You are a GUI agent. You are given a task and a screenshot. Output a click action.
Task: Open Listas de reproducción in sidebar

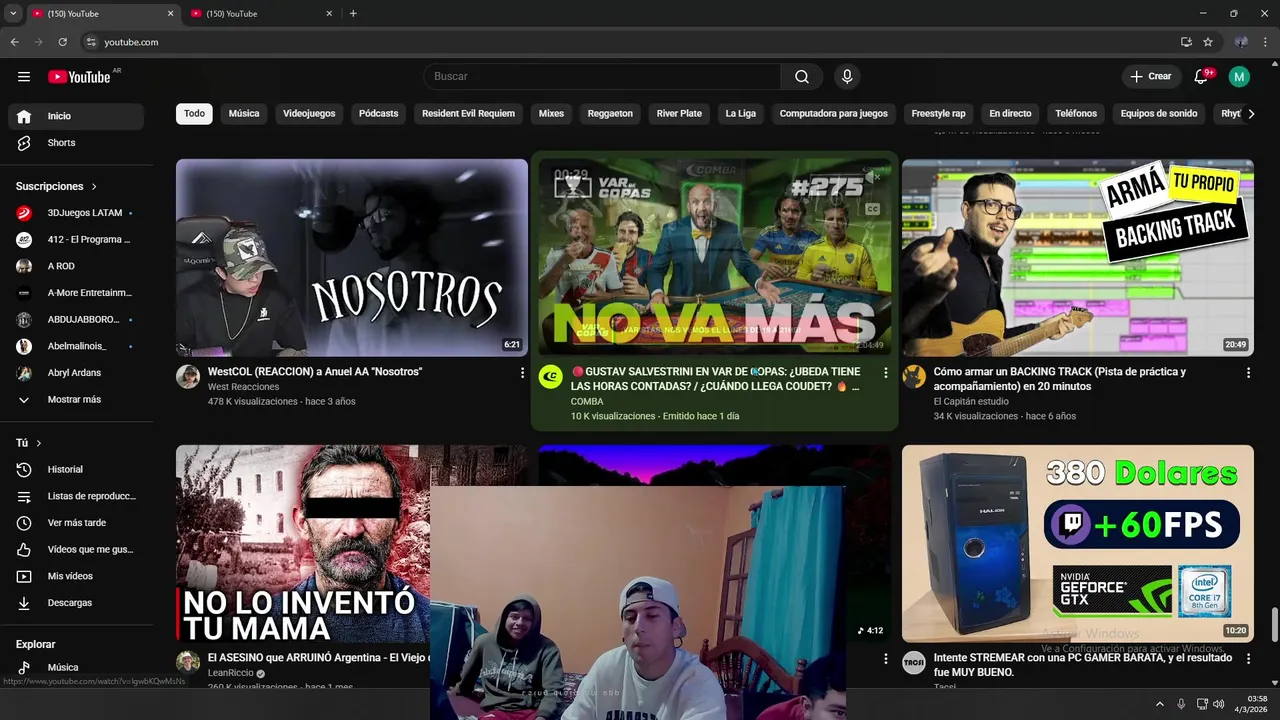pos(76,496)
